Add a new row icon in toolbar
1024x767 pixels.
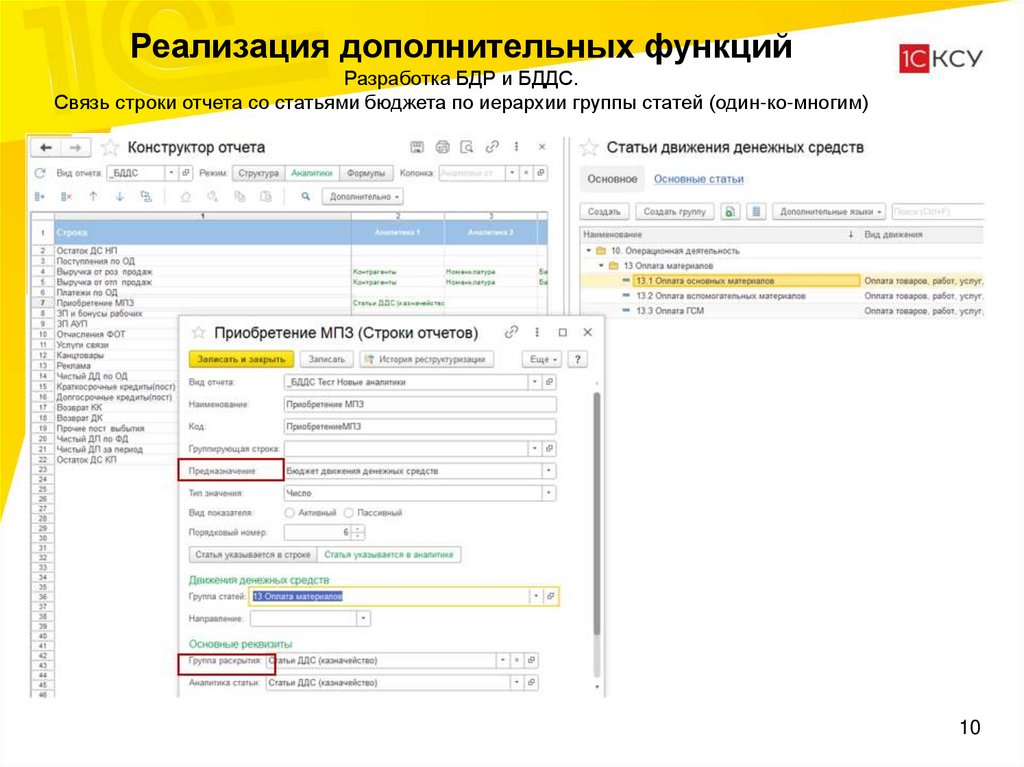40,197
